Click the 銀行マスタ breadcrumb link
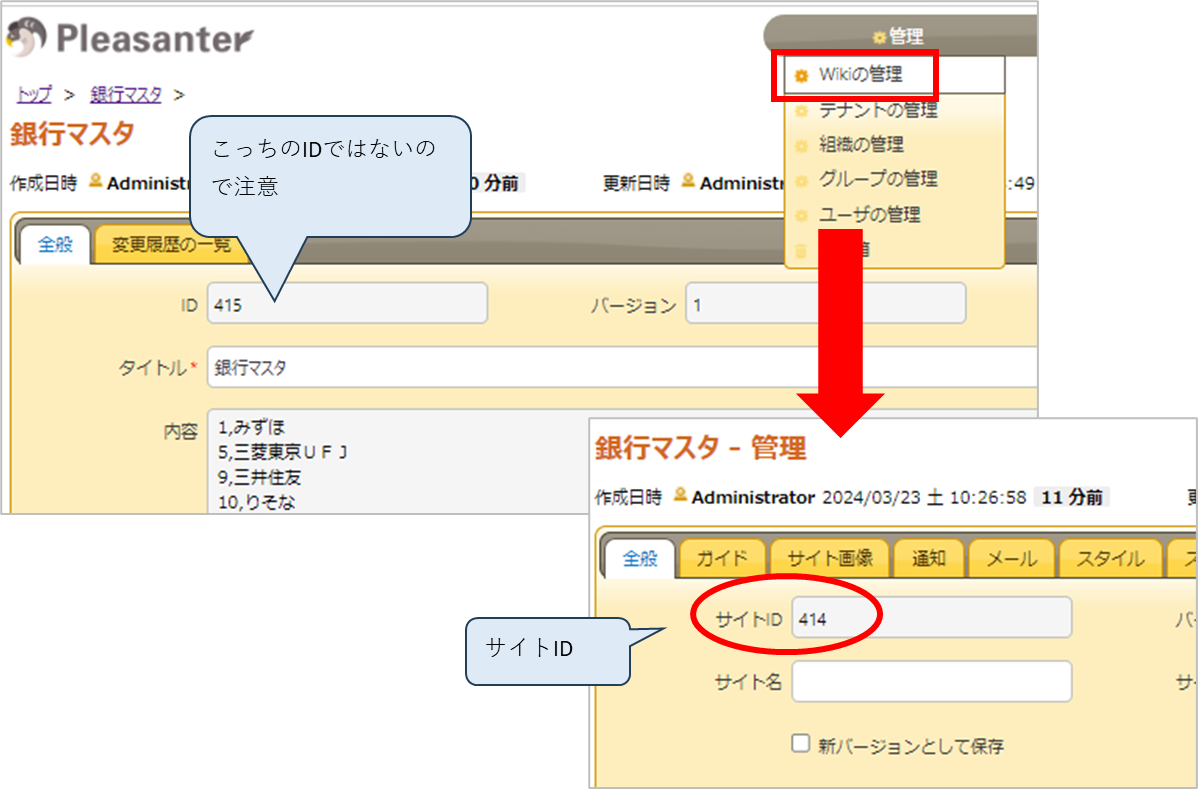The width and height of the screenshot is (1198, 789). pos(125,94)
